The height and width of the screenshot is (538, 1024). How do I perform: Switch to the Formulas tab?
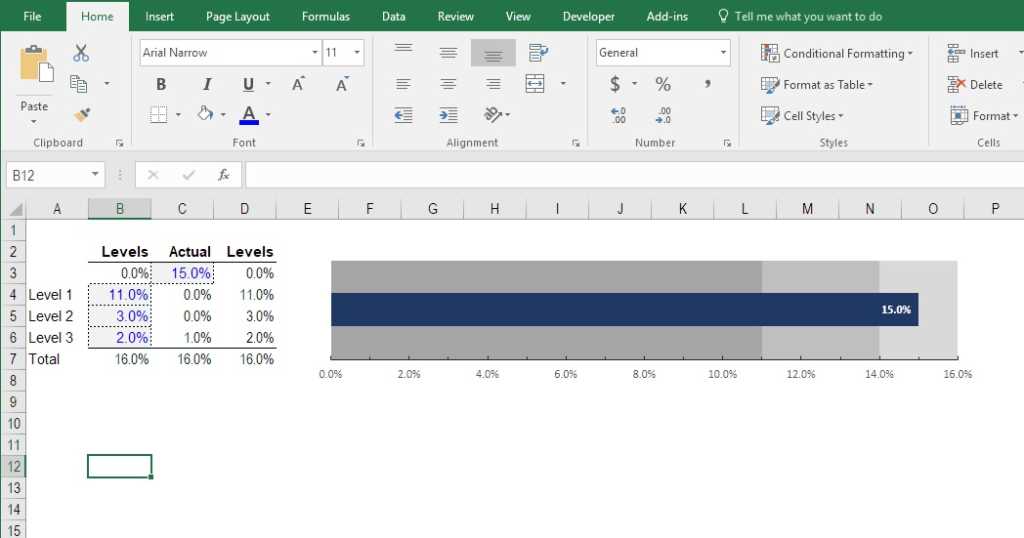click(324, 16)
